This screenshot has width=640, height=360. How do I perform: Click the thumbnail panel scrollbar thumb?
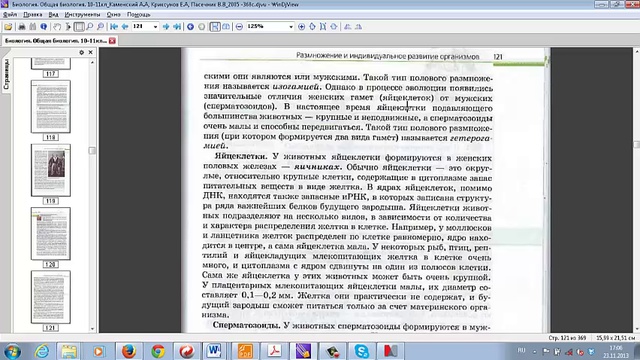[92, 151]
